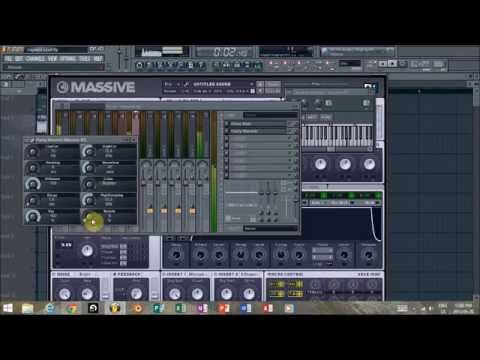Turn the first white knob below the piano
480x360 pixels.
(320, 164)
